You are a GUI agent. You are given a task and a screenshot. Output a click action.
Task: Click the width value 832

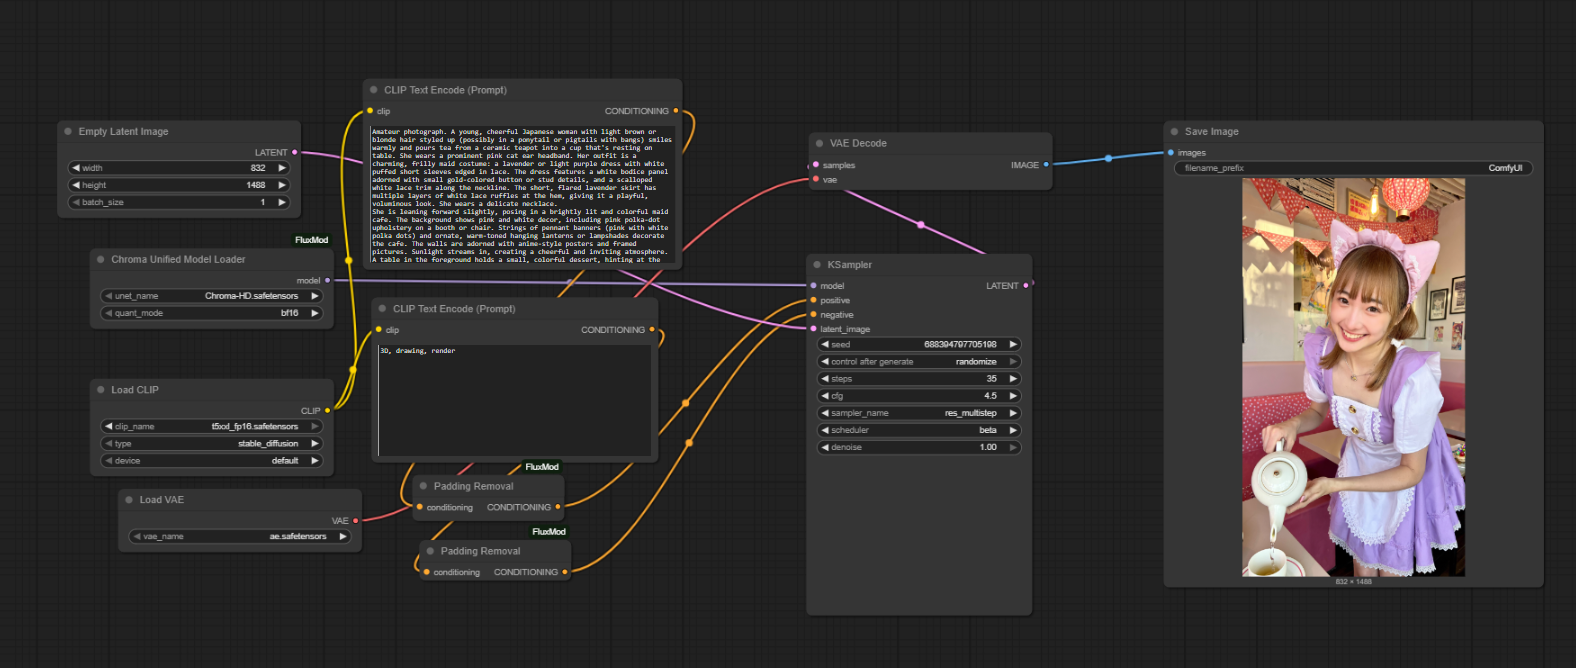[x=258, y=168]
